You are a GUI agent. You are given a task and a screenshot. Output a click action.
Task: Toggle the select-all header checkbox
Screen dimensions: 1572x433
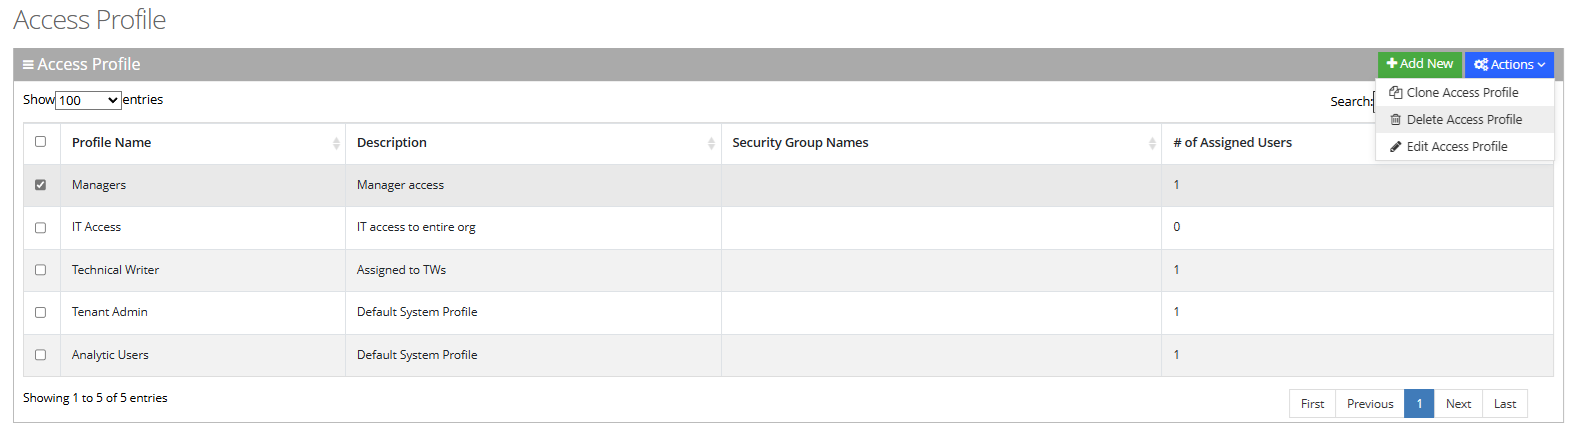tap(40, 142)
